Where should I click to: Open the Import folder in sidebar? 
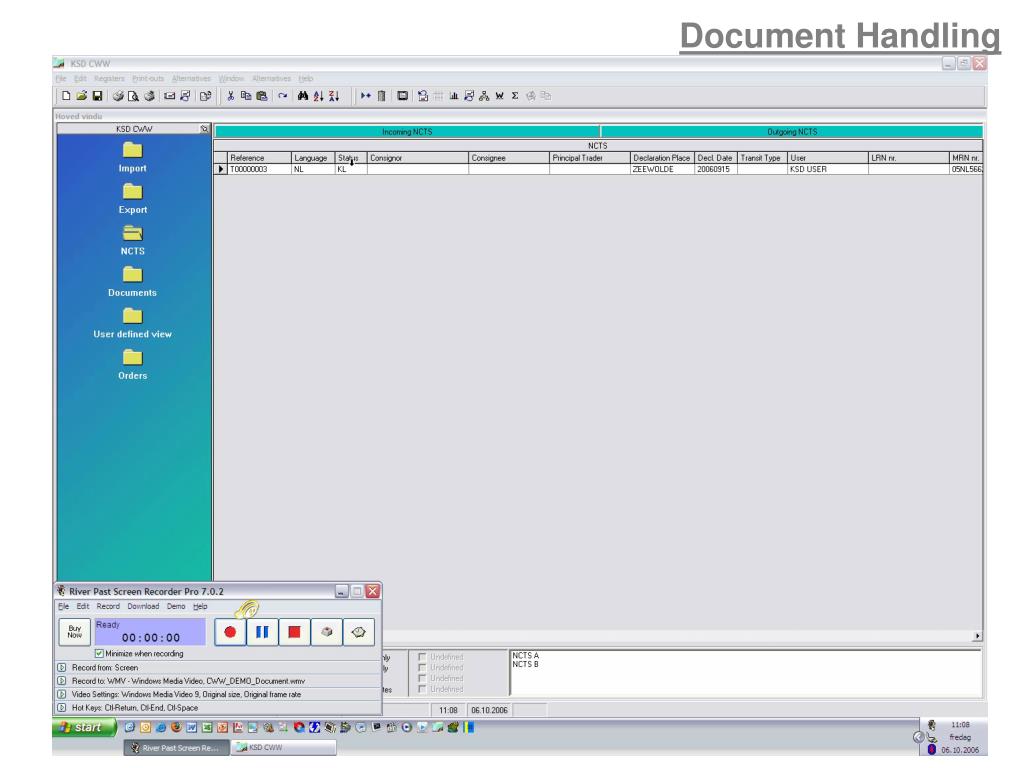pyautogui.click(x=133, y=157)
